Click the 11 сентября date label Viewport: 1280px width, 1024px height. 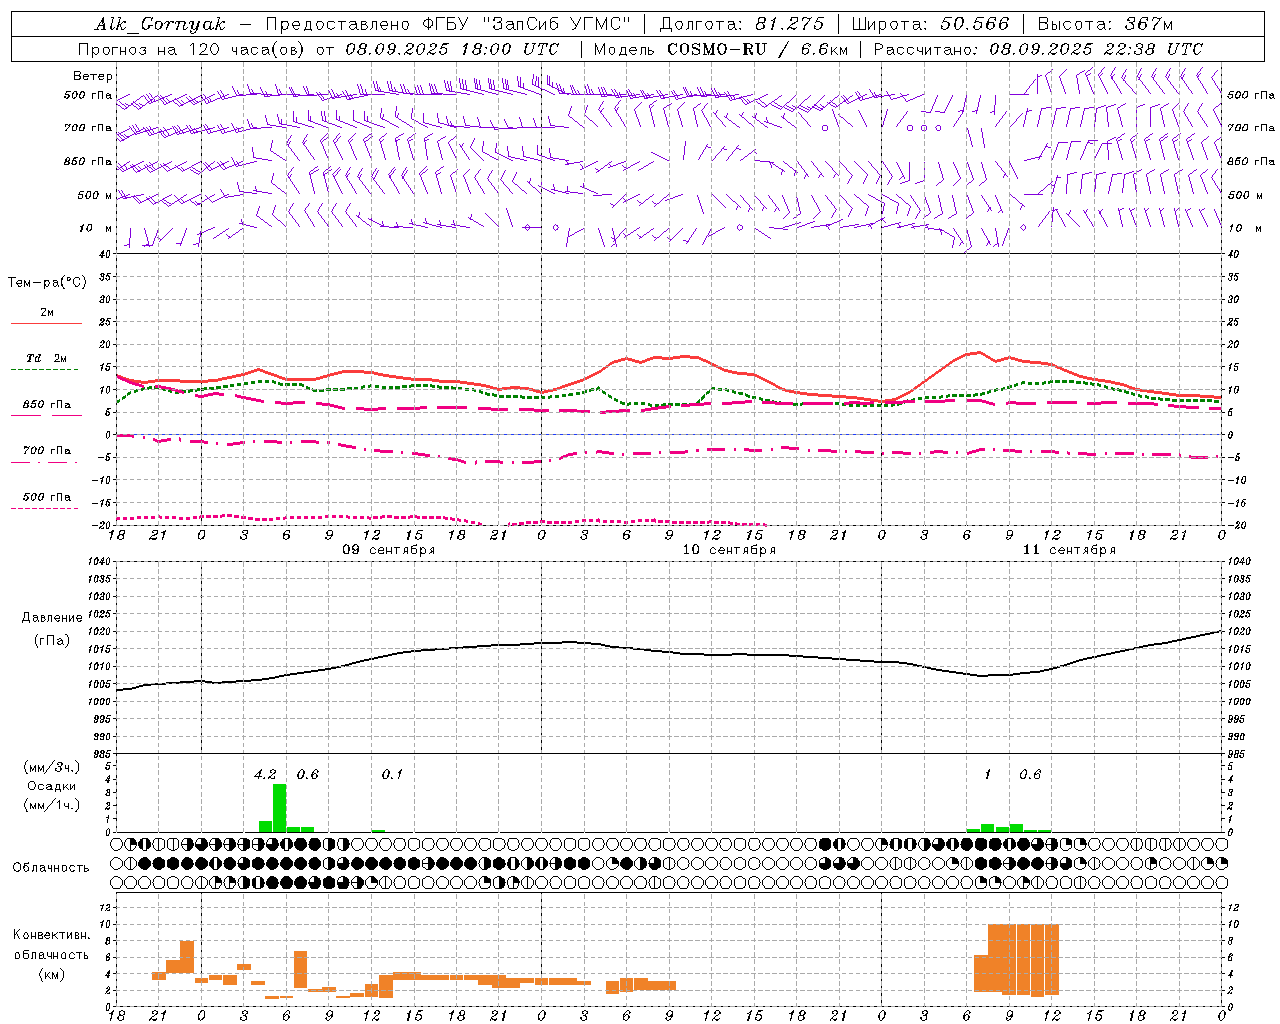1069,550
